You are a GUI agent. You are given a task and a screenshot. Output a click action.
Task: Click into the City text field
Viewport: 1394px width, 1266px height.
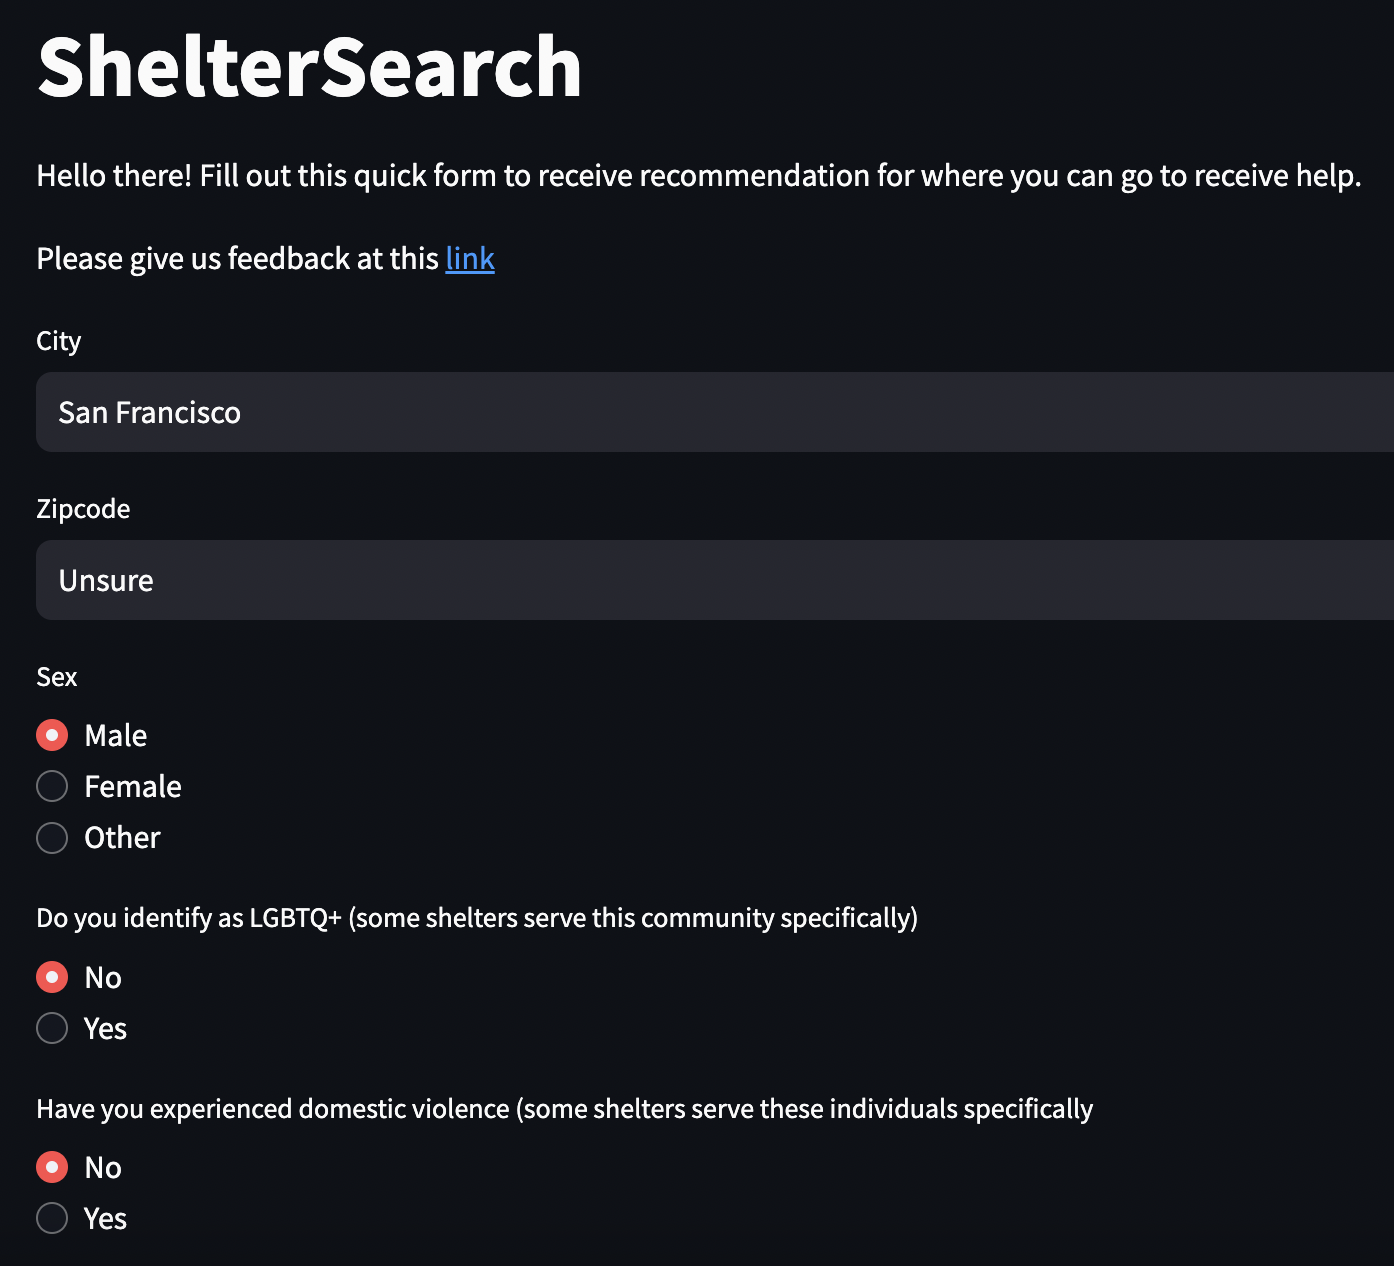point(715,412)
